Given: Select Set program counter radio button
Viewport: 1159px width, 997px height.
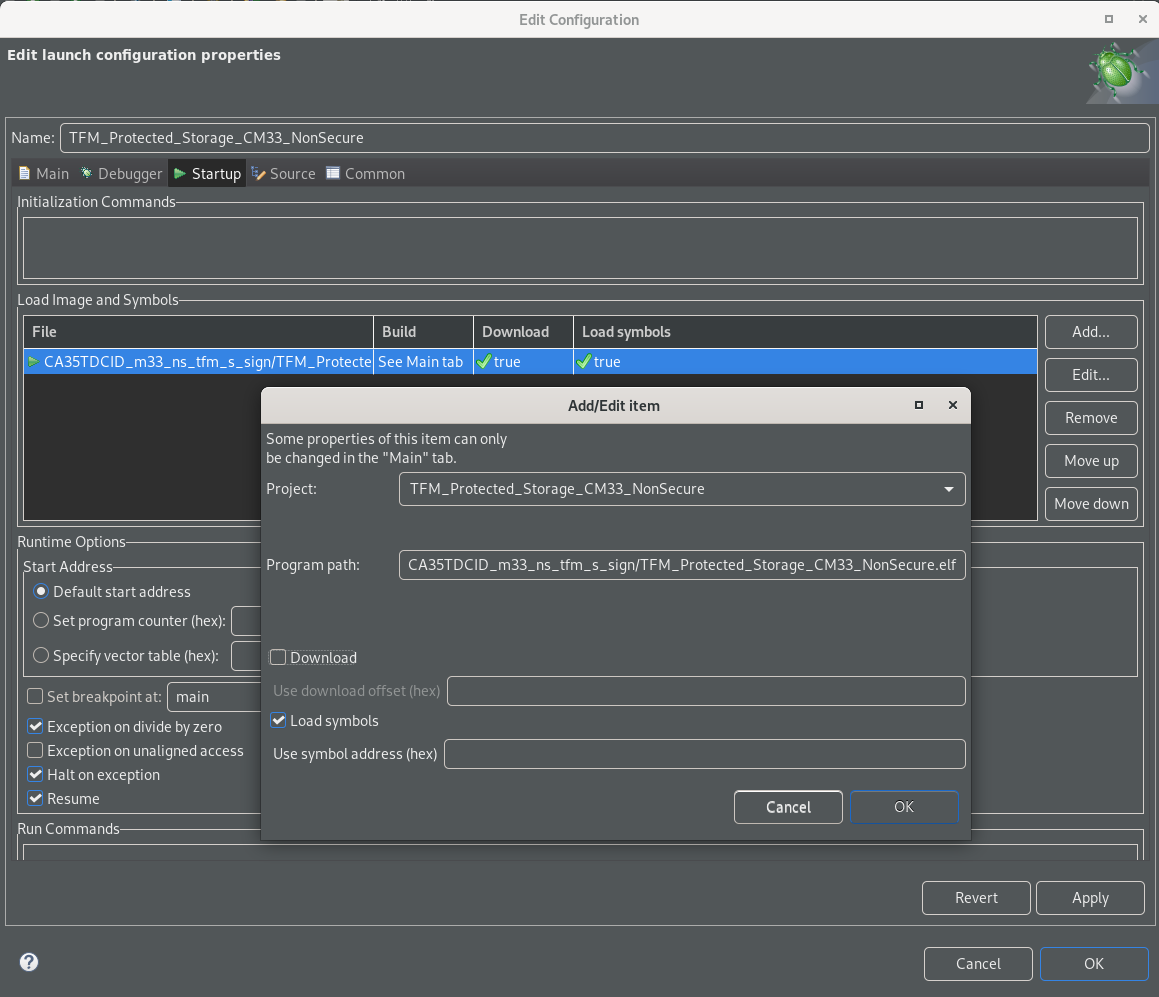Looking at the screenshot, I should (x=41, y=620).
